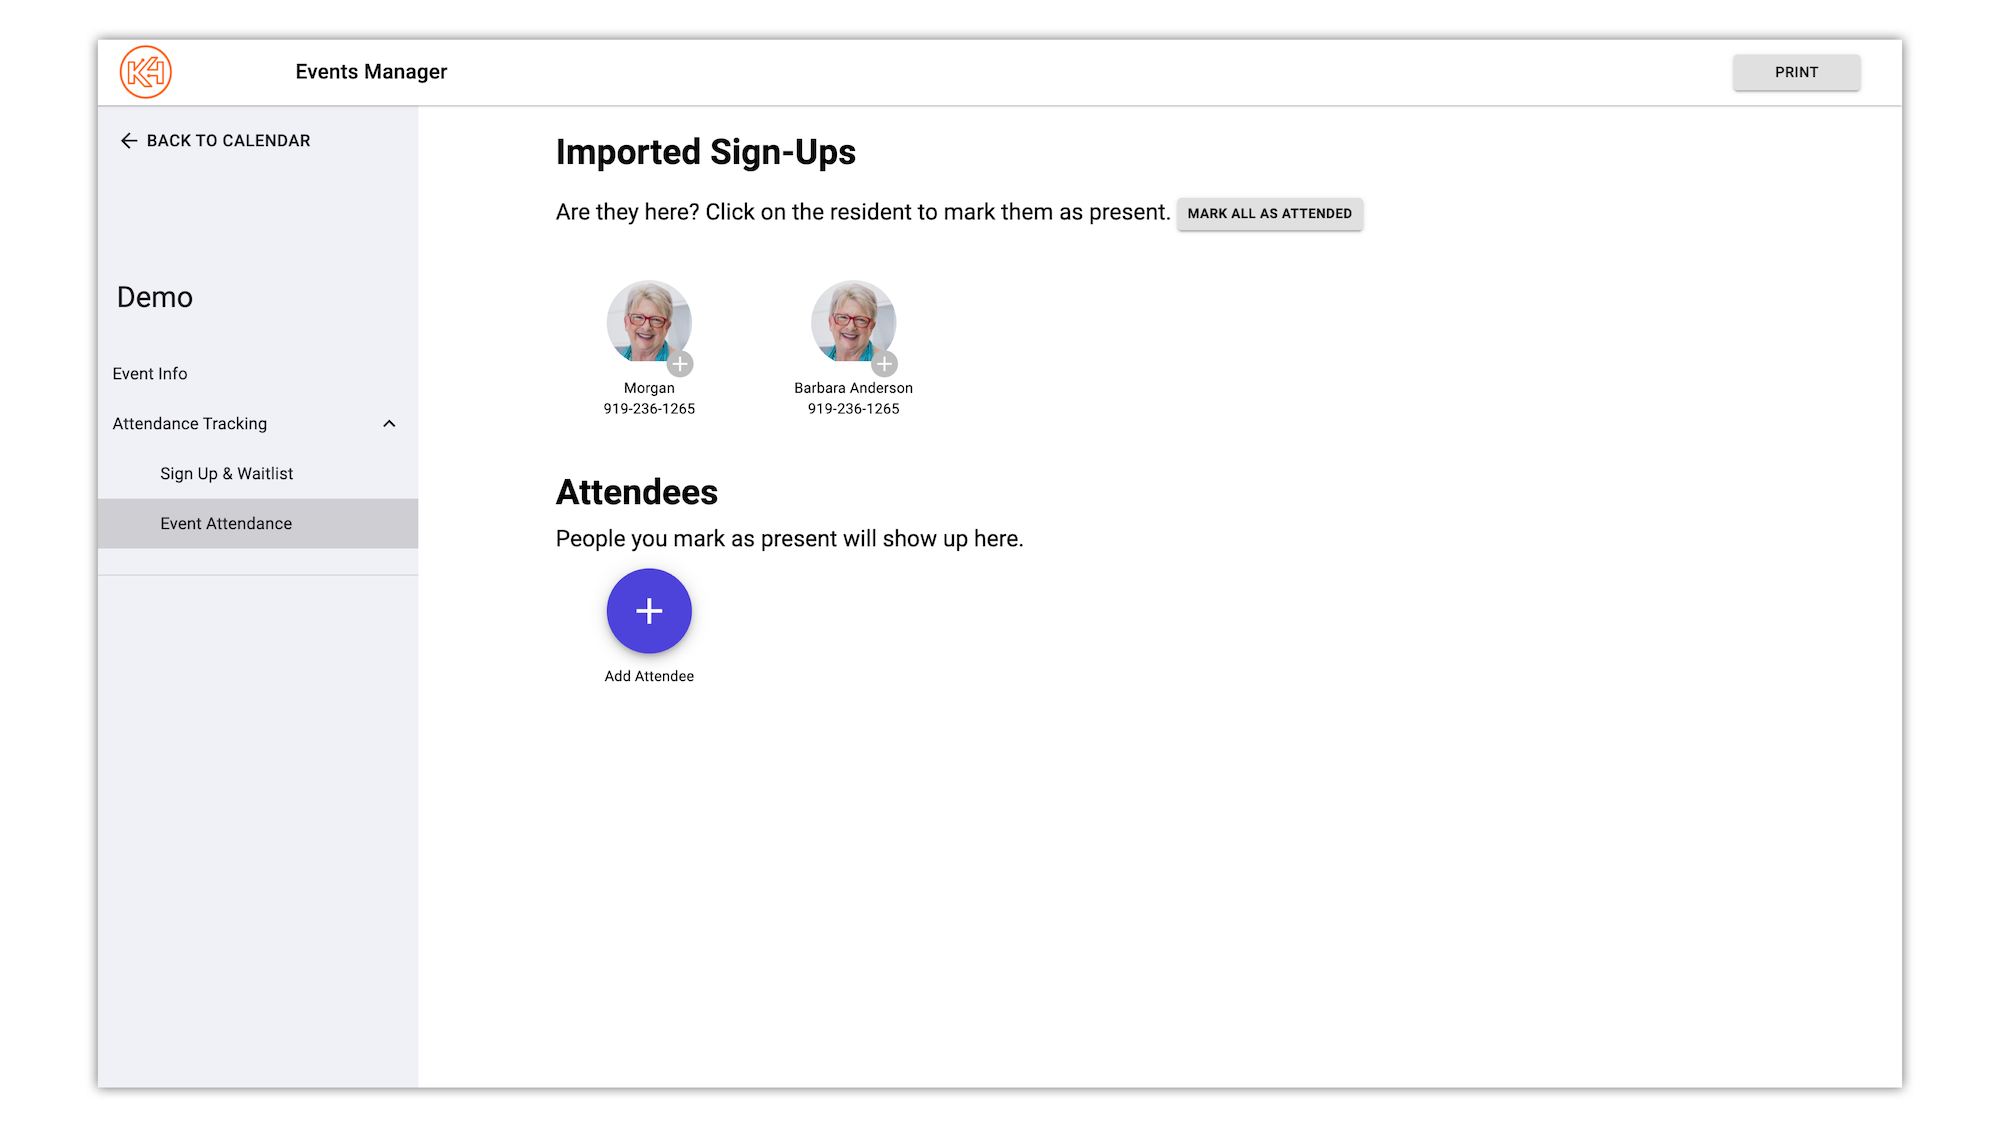
Task: Switch to the Sign Up & Waitlist section
Action: coord(226,473)
